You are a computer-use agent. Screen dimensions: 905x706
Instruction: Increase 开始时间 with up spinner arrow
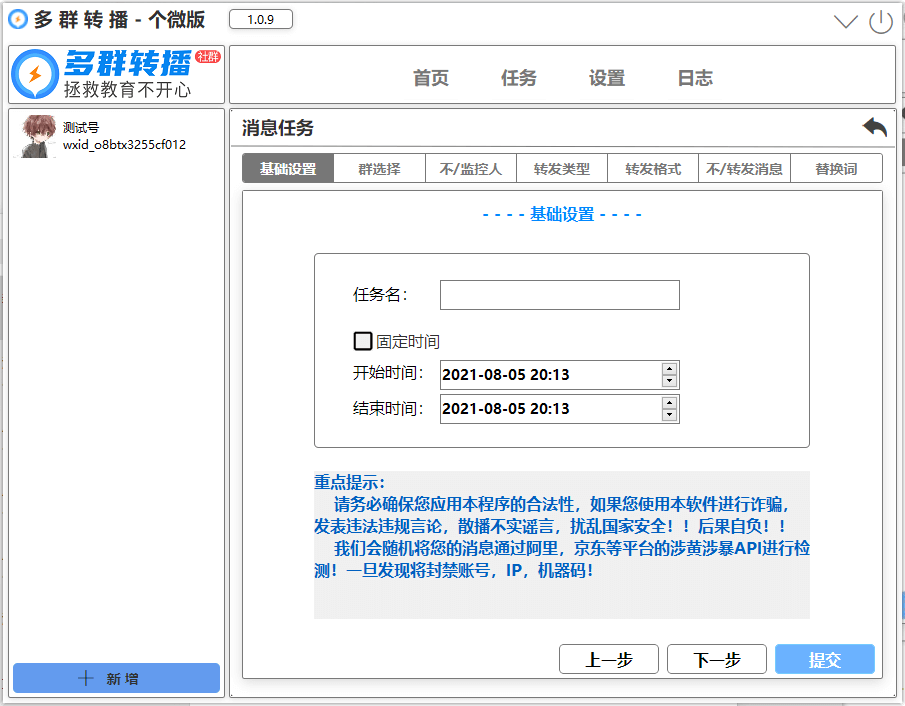(x=670, y=369)
